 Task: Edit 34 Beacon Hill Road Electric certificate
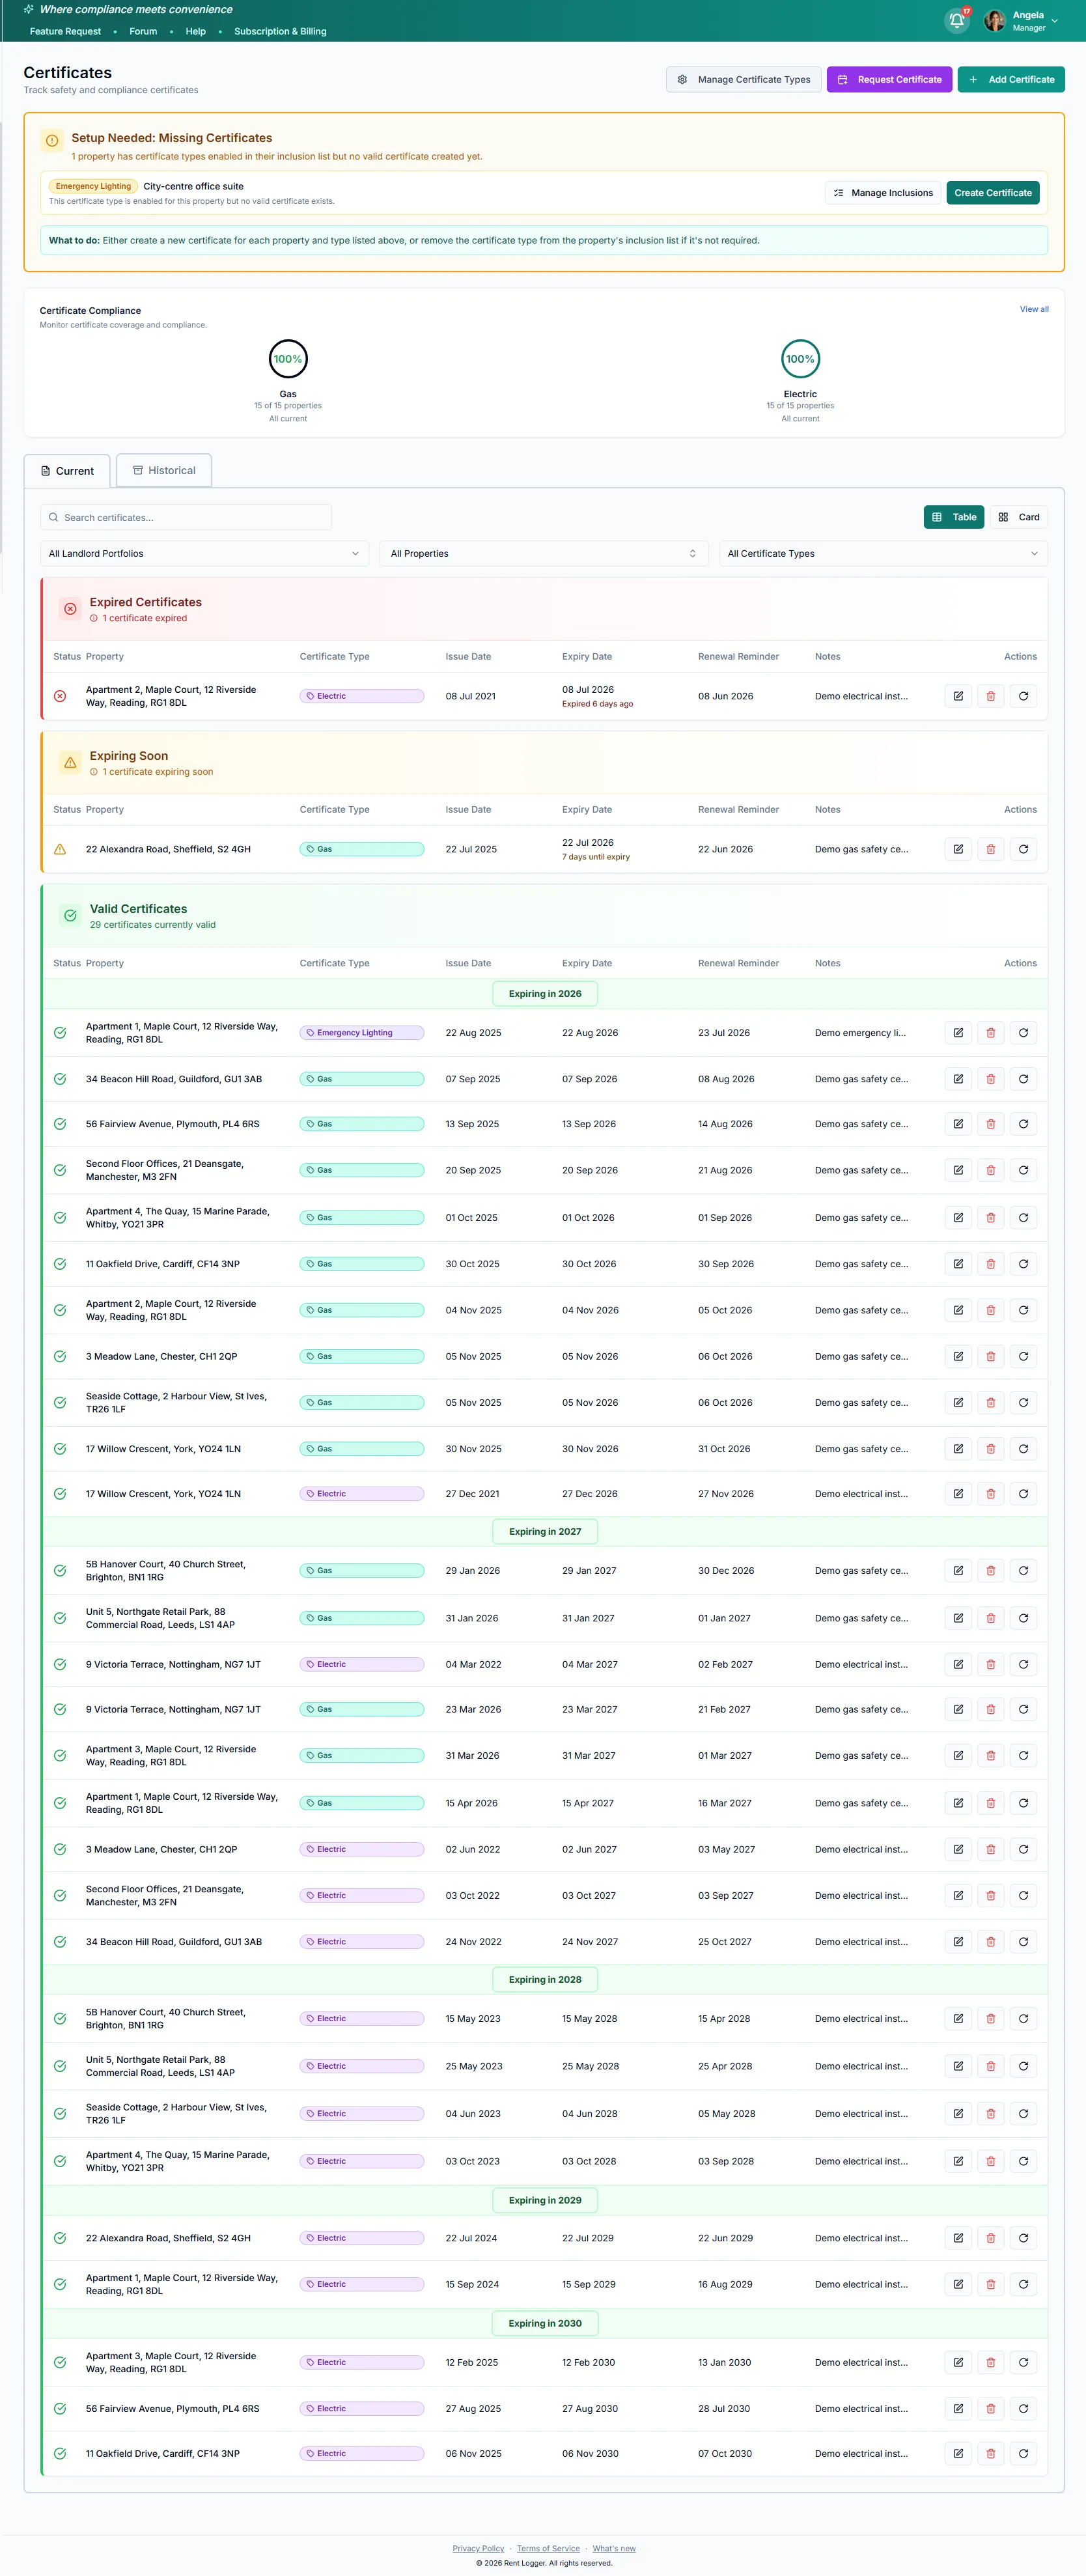point(958,1942)
